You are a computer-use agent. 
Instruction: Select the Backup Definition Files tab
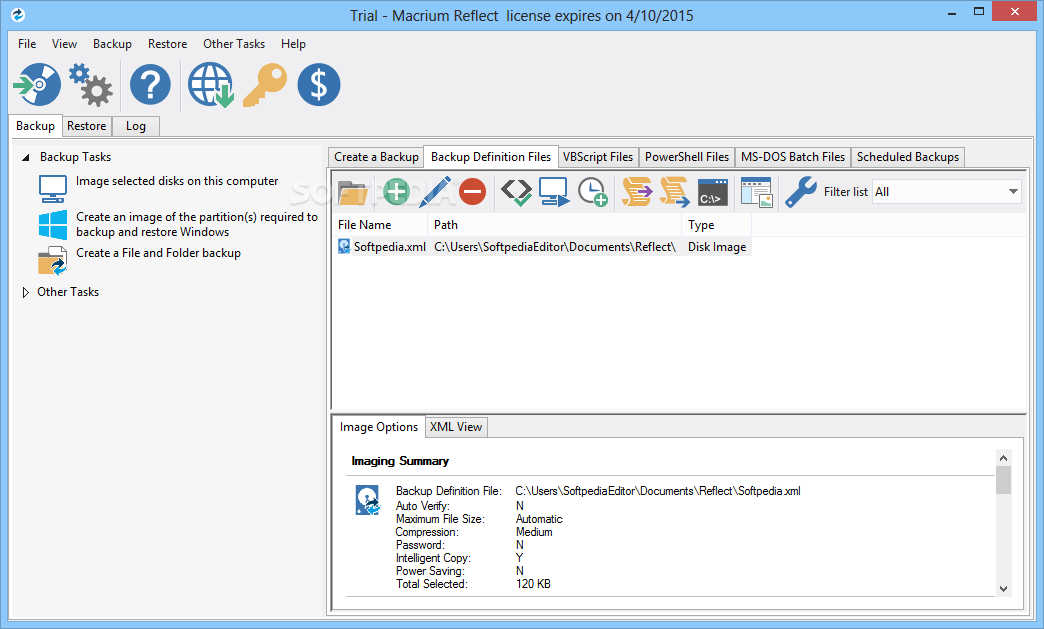coord(491,157)
